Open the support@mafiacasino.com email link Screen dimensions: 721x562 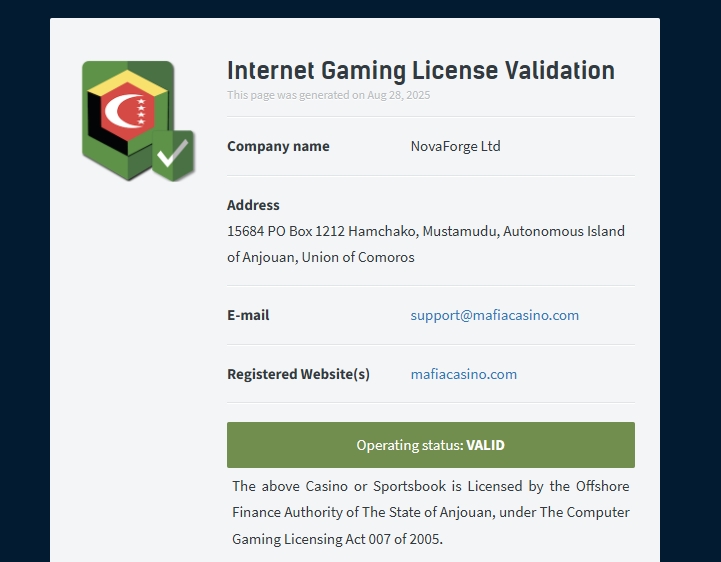(x=494, y=315)
